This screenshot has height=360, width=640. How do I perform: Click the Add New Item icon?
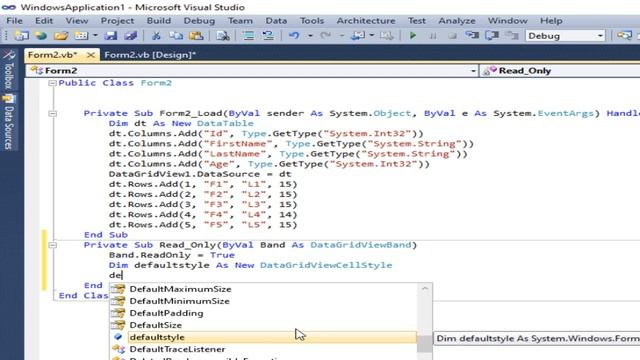81,36
